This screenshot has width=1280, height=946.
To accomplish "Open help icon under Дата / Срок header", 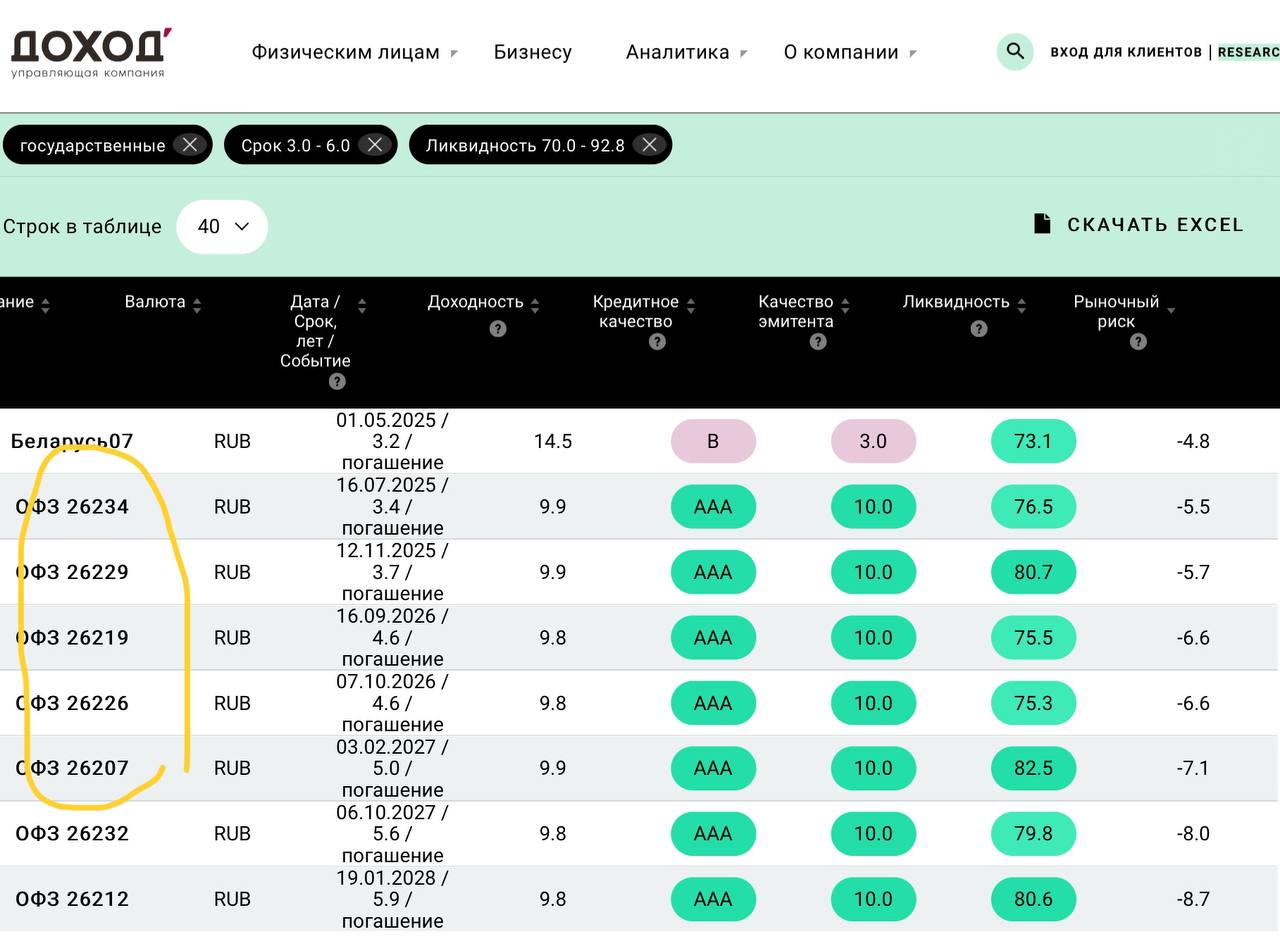I will [x=337, y=382].
